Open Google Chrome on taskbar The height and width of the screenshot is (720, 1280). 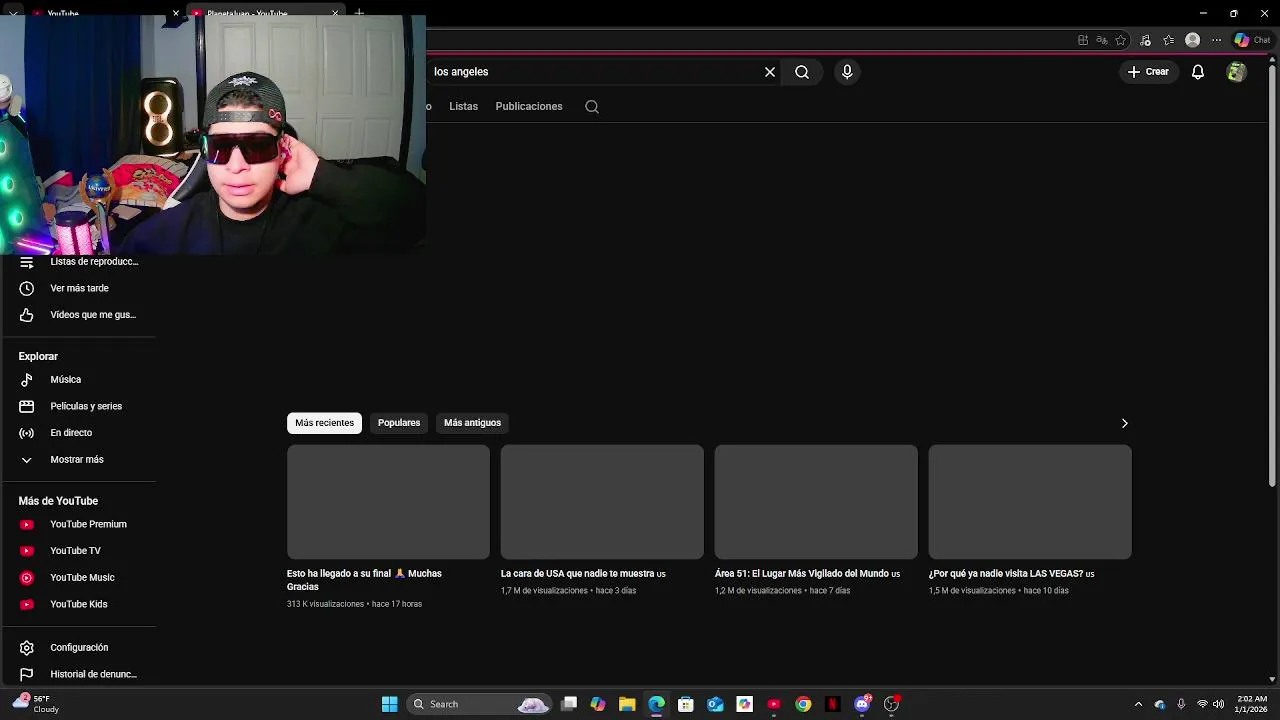tap(803, 704)
